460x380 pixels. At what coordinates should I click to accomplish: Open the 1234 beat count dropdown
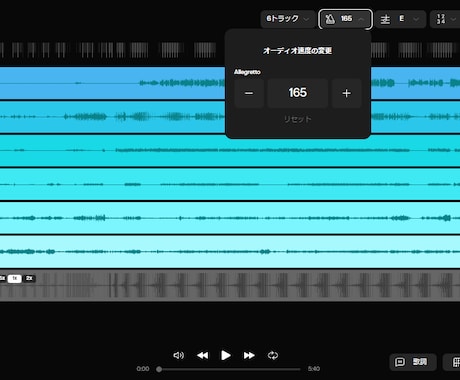point(445,19)
